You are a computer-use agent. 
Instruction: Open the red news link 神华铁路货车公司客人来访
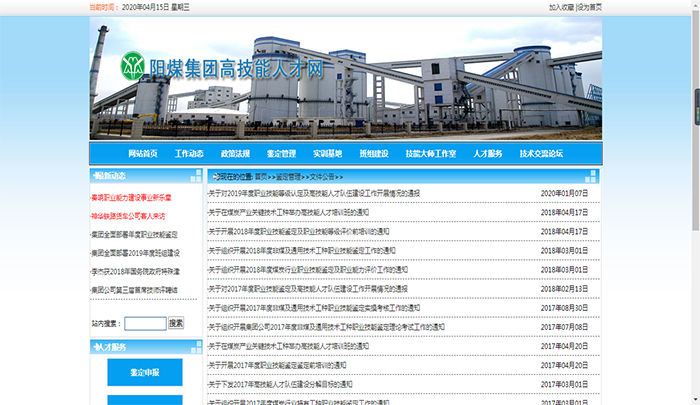128,216
